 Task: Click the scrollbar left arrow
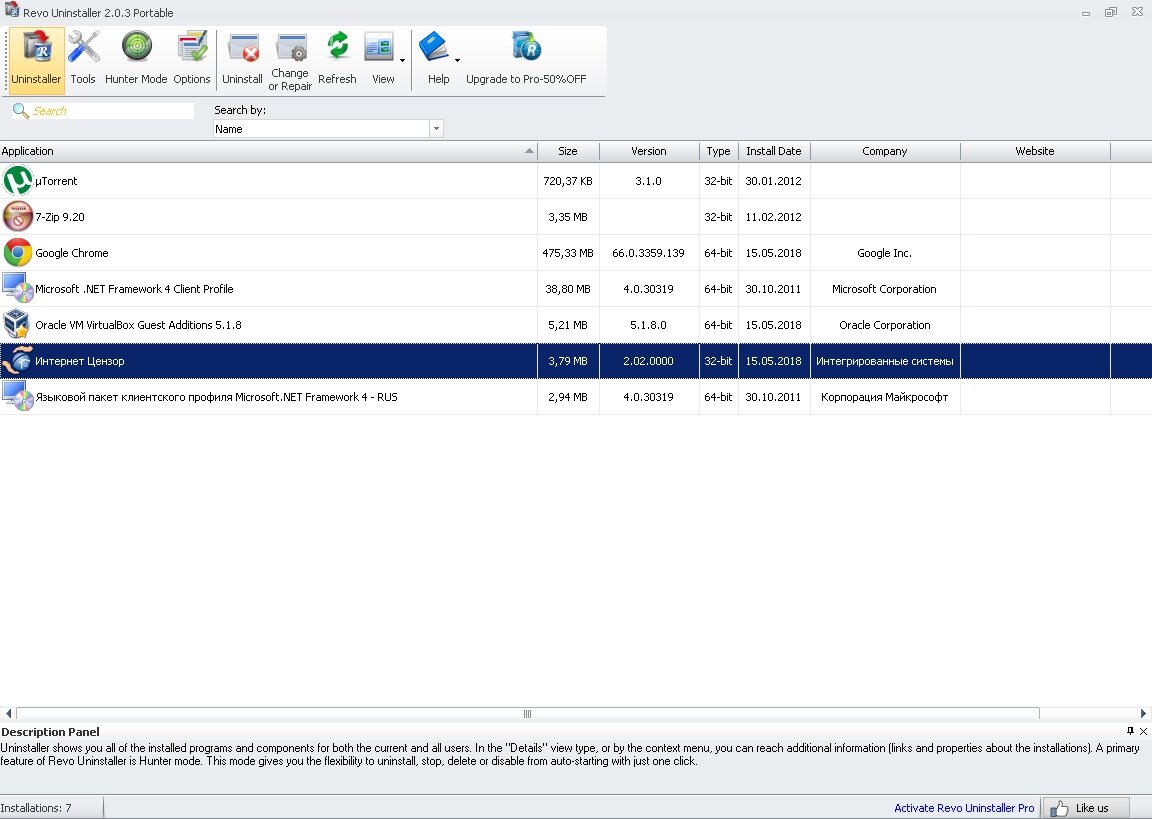coord(8,713)
